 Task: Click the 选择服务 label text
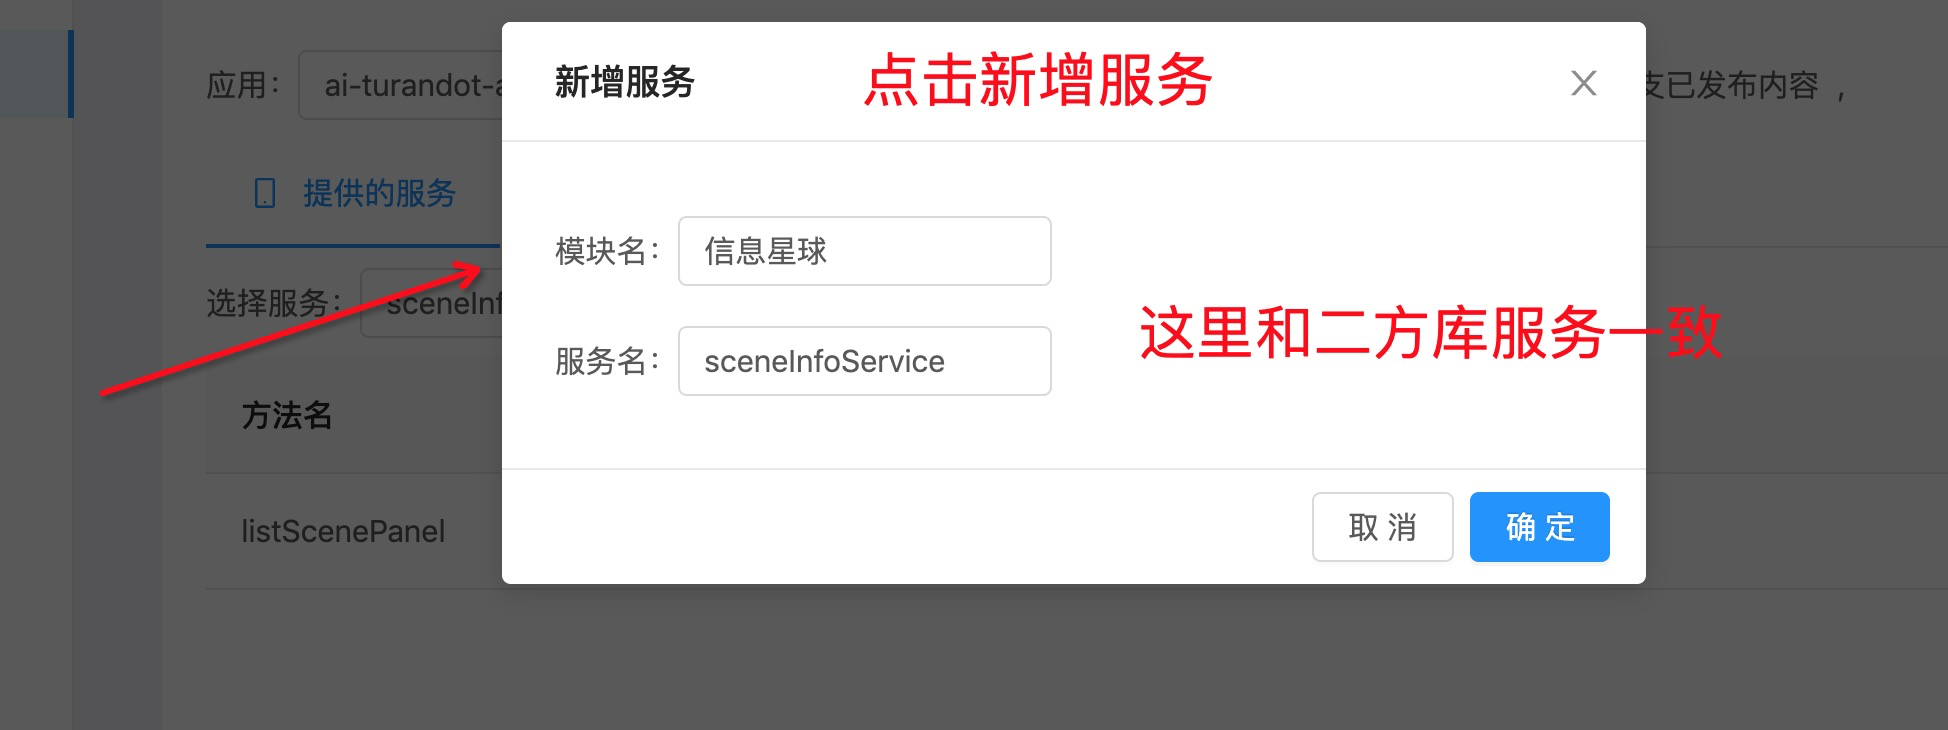(274, 303)
